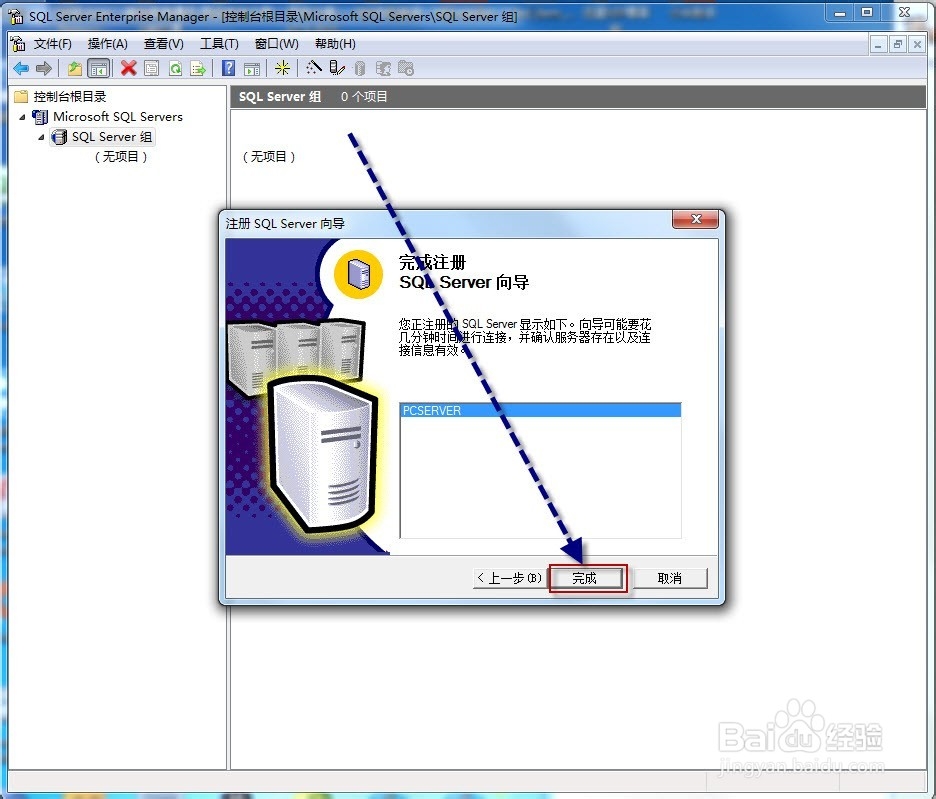Click the SQL Server 组 node icon
Image resolution: width=936 pixels, height=799 pixels.
(x=59, y=137)
